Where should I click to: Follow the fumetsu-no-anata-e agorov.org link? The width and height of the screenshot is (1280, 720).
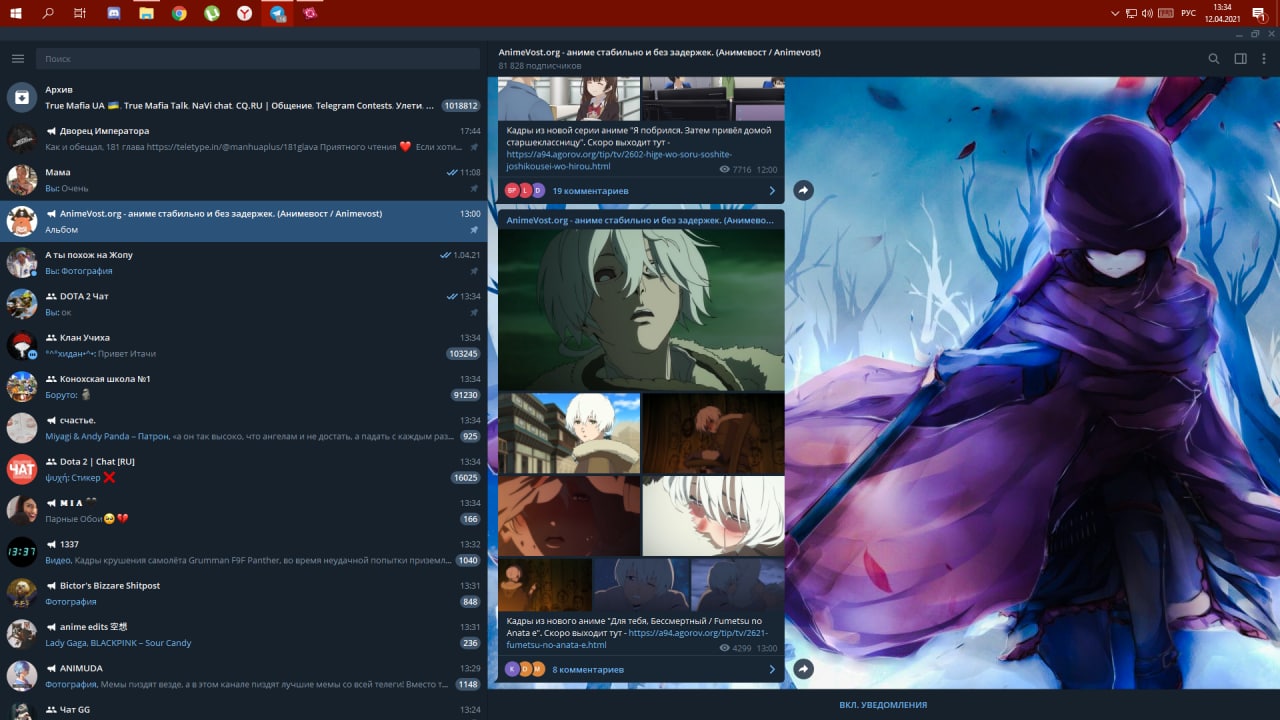[636, 639]
